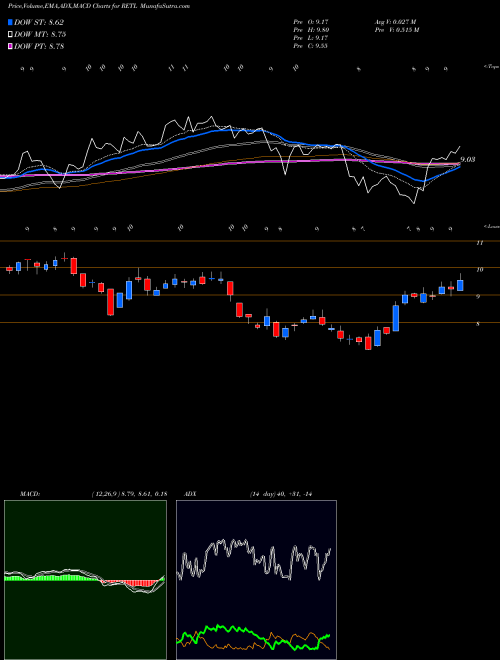The height and width of the screenshot is (660, 500).
Task: Click the ADX (14 day) values text
Action: (x=280, y=494)
